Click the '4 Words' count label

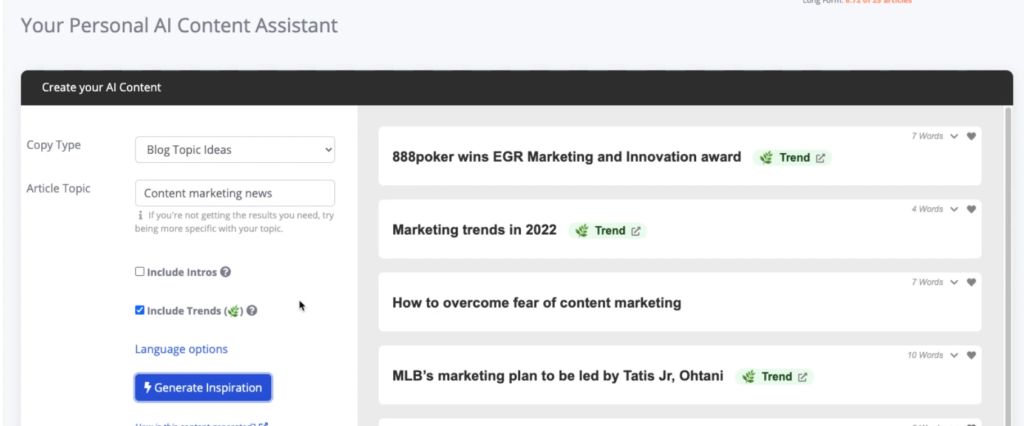pos(927,210)
